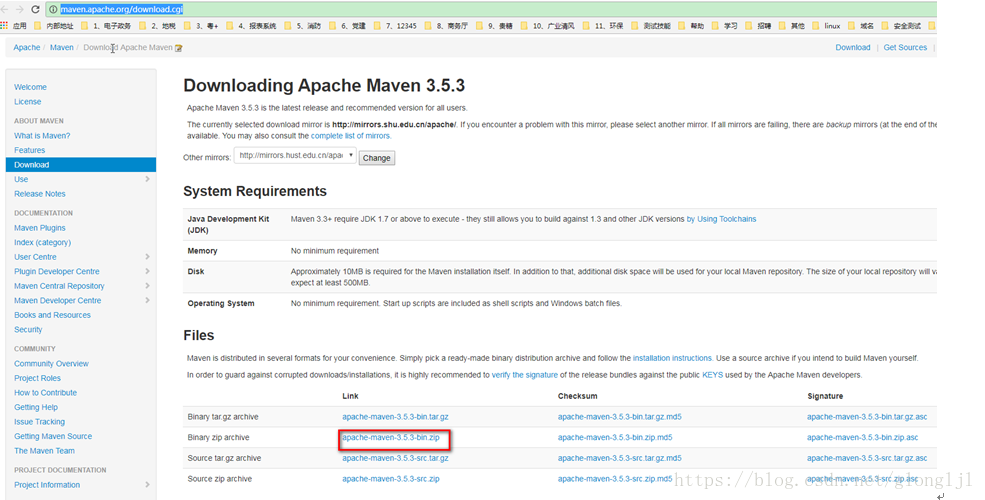The image size is (985, 500).
Task: Open What is Maven? sidebar item
Action: point(42,136)
